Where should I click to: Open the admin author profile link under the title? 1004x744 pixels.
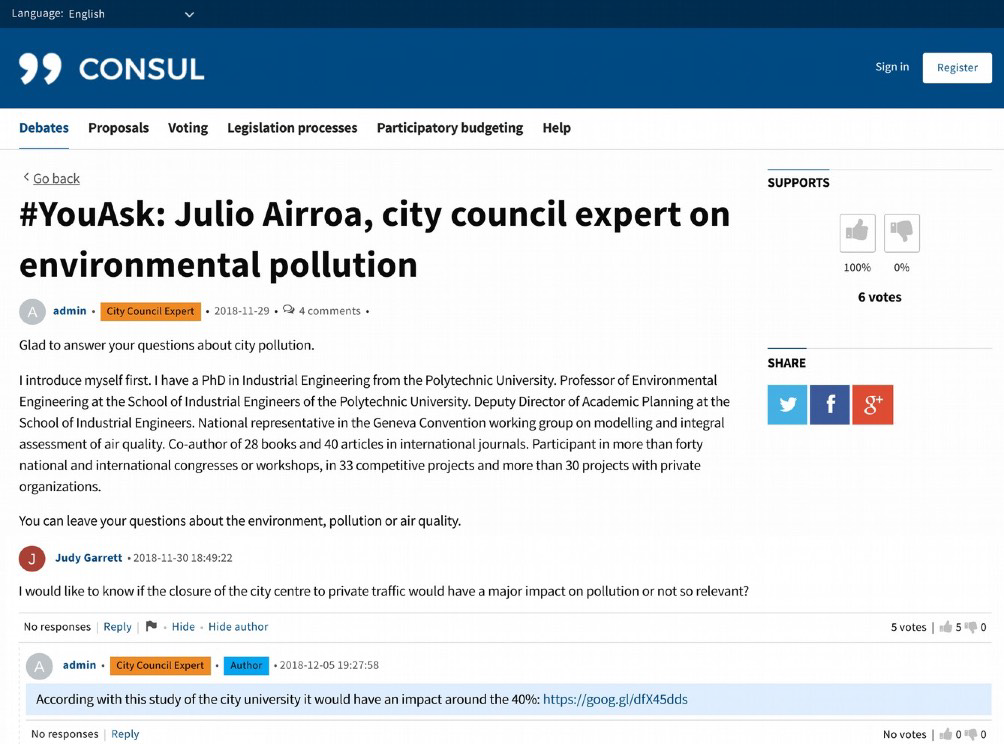click(x=69, y=311)
